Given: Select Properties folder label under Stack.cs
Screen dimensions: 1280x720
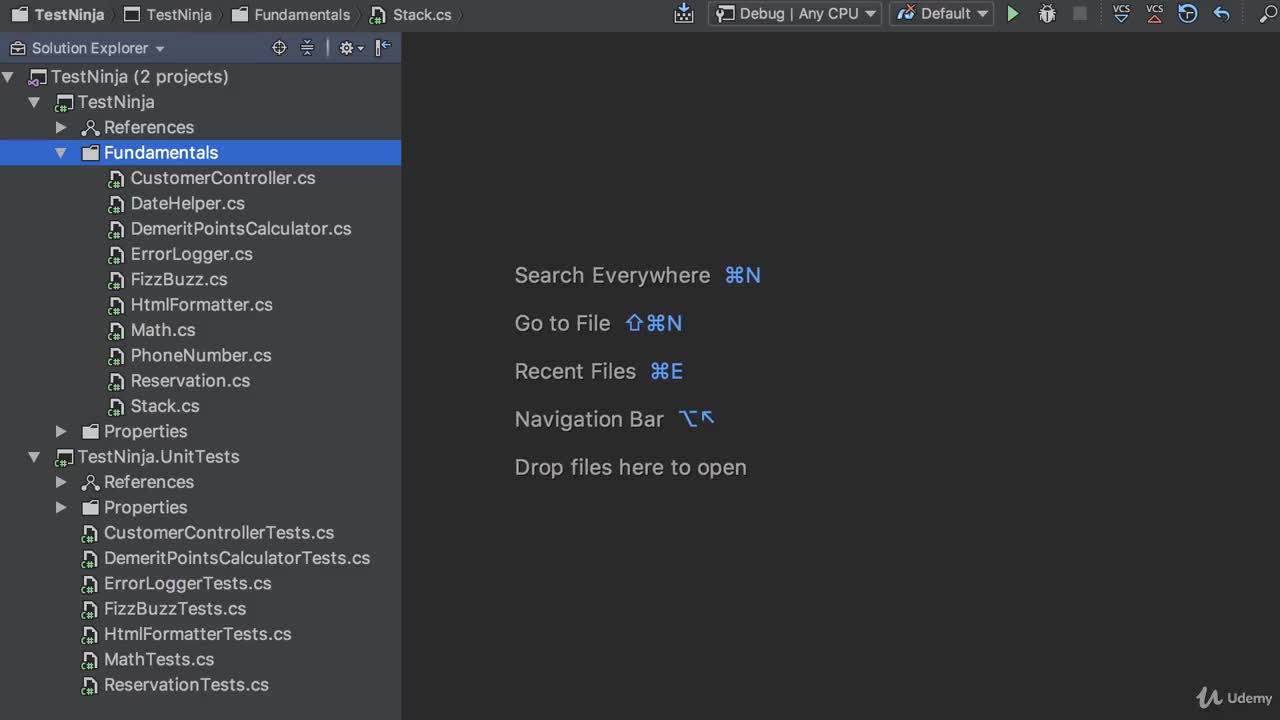Looking at the screenshot, I should [146, 431].
